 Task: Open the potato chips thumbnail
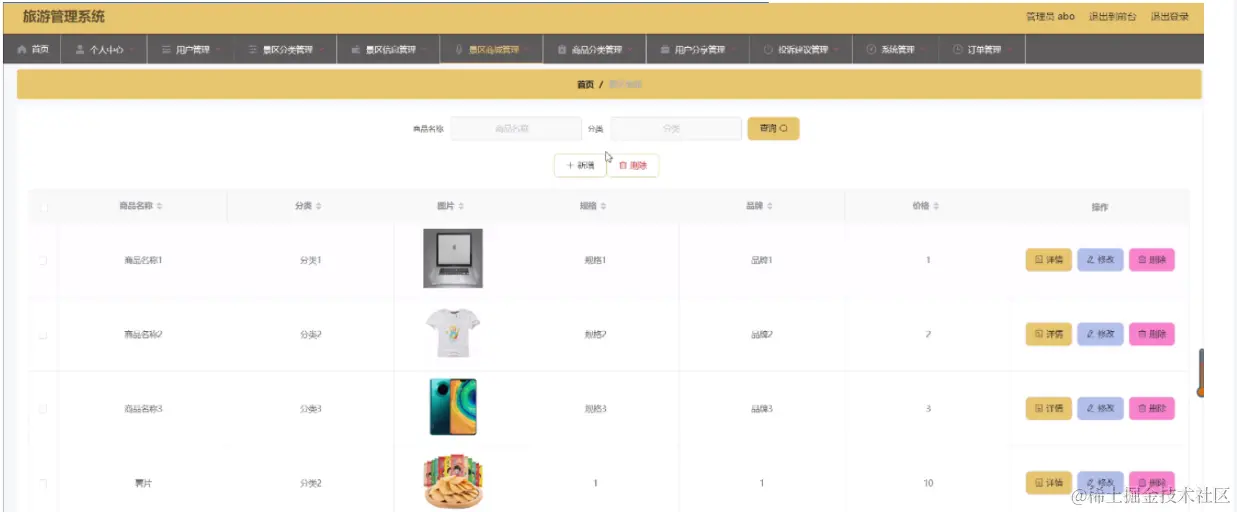point(453,482)
